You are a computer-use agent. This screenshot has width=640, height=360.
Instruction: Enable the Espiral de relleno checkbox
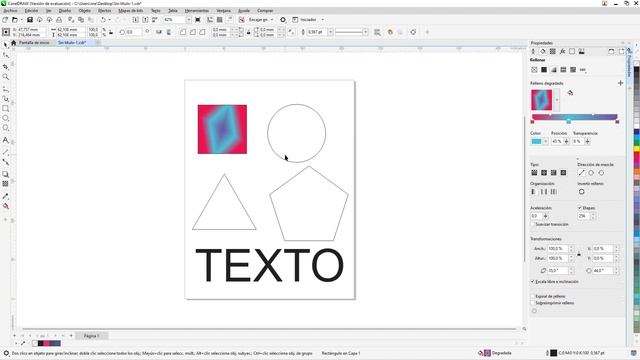tap(533, 296)
